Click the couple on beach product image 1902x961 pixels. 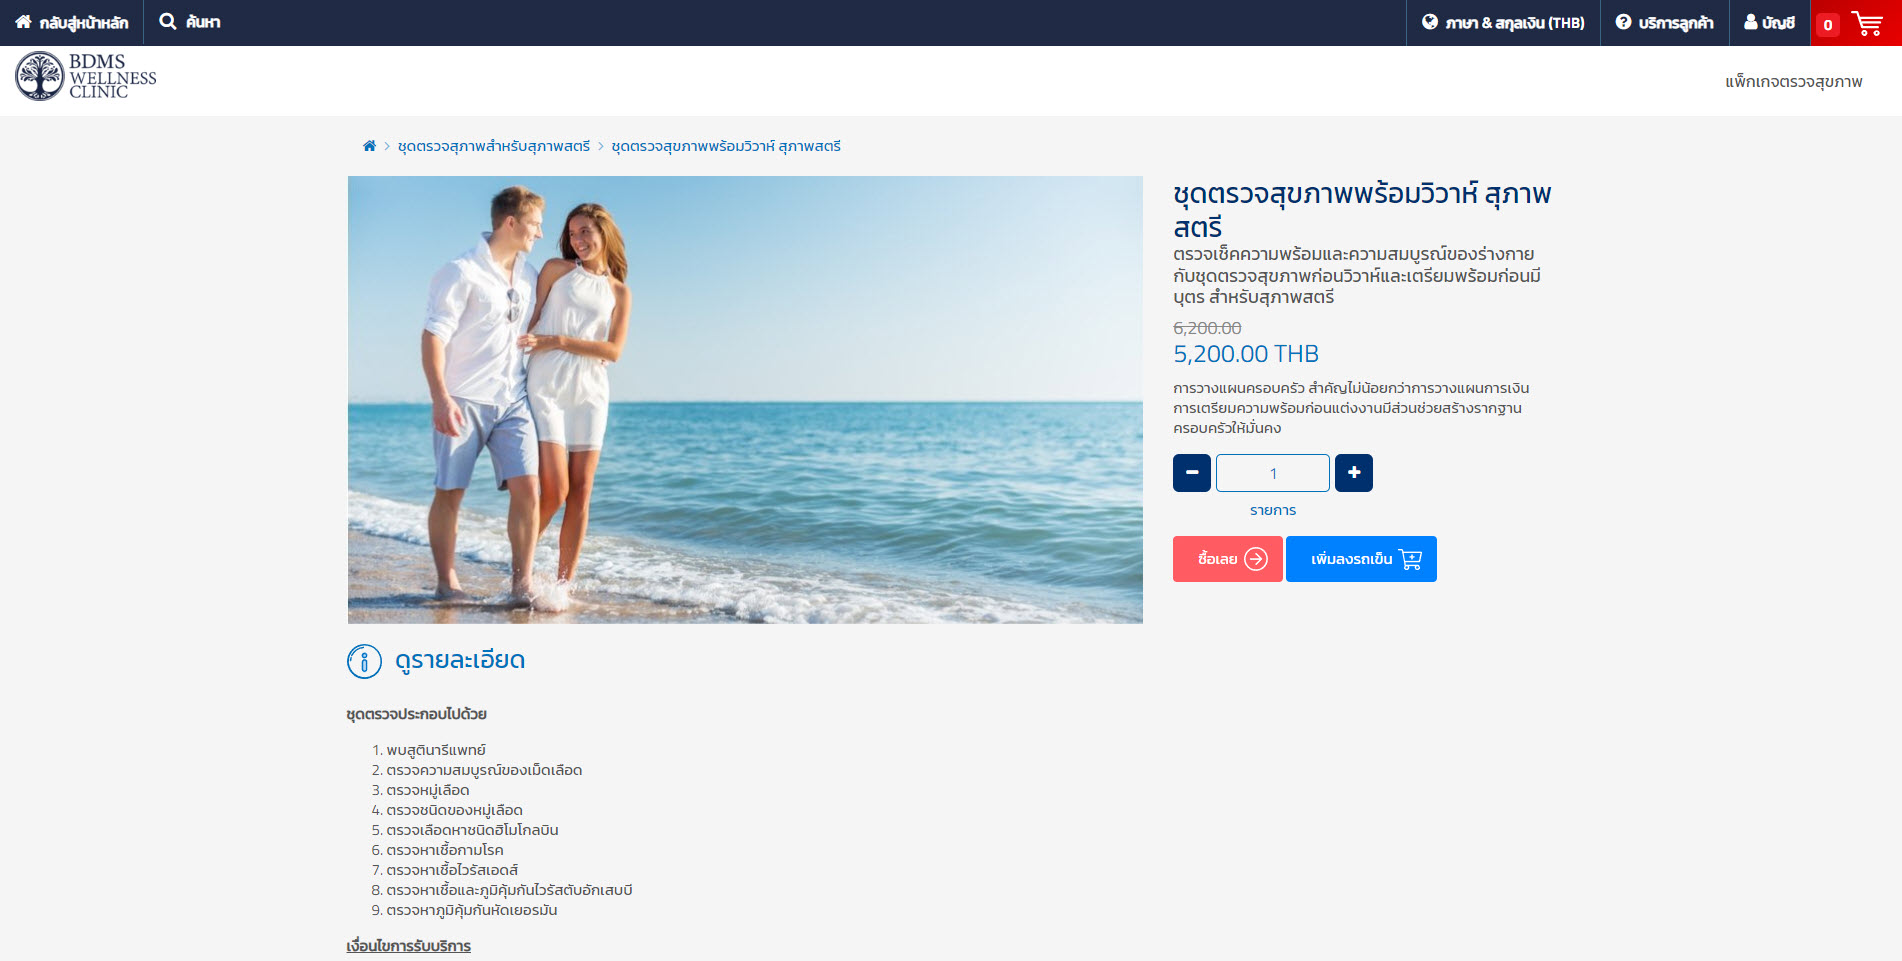tap(745, 400)
